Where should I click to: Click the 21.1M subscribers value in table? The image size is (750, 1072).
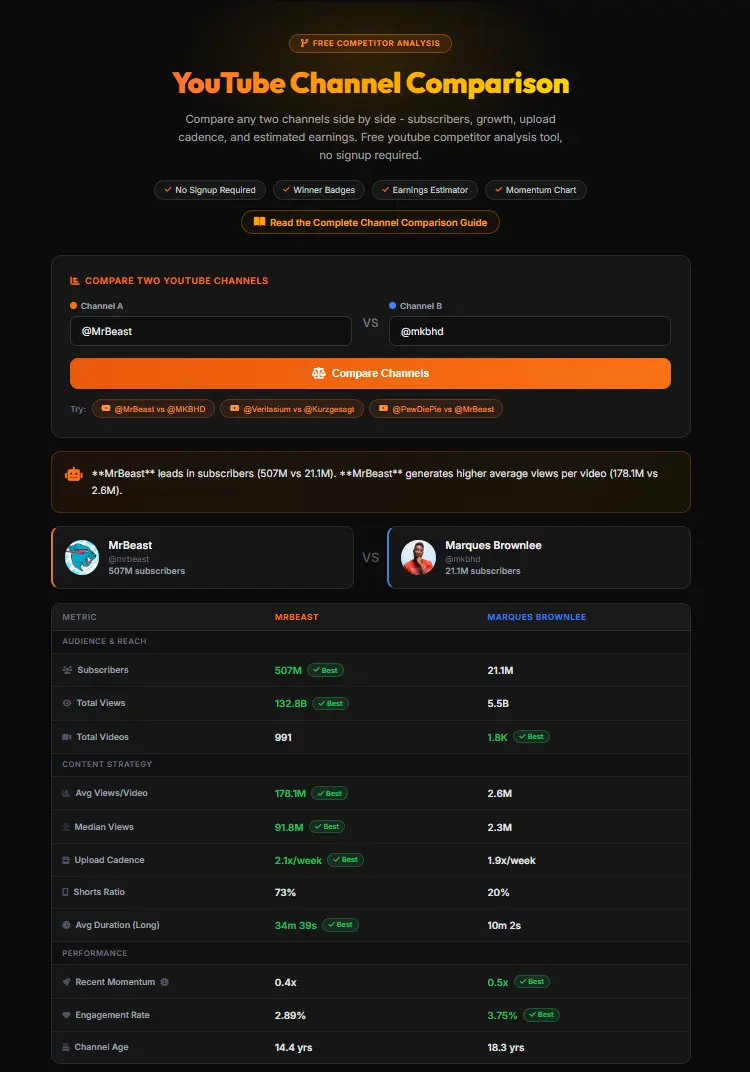[x=500, y=670]
